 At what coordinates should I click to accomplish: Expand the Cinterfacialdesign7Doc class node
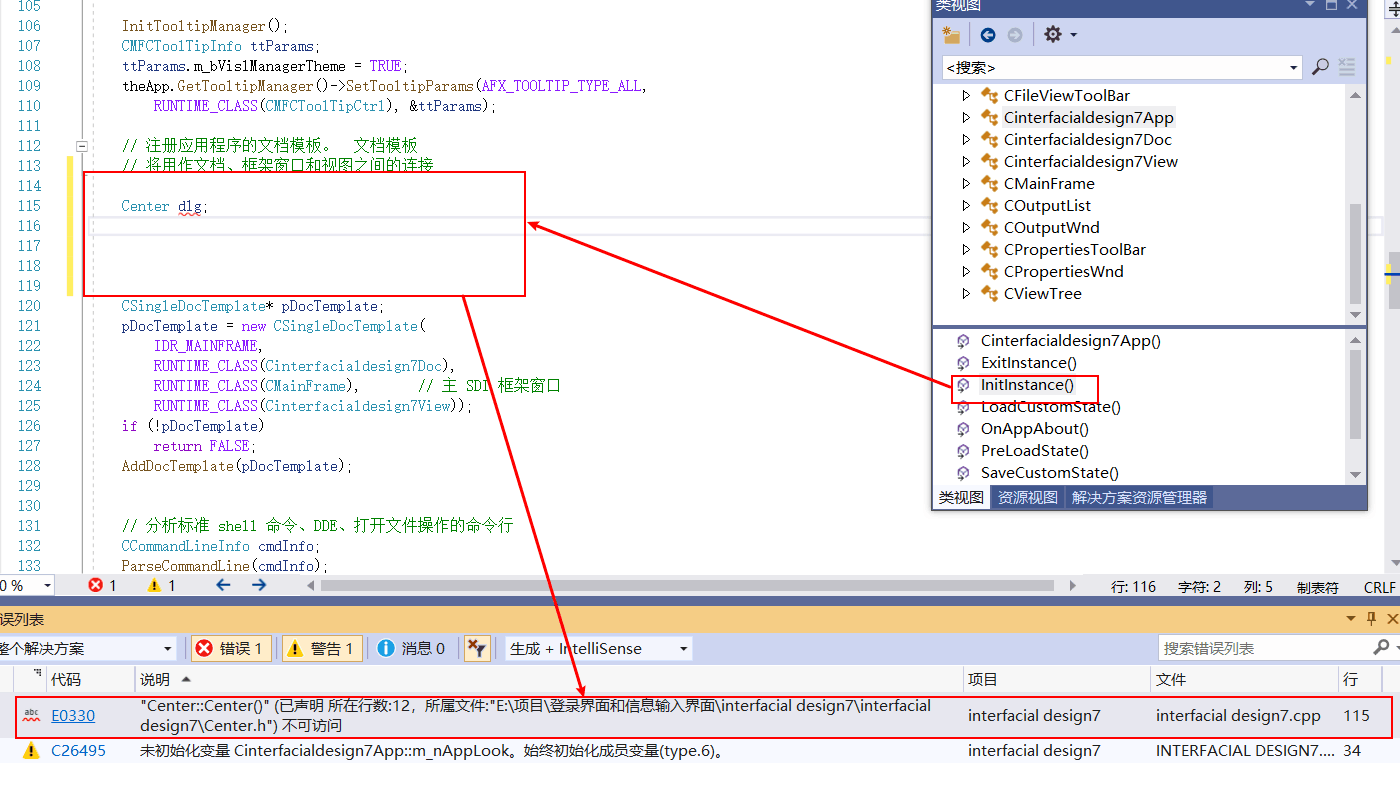click(966, 140)
